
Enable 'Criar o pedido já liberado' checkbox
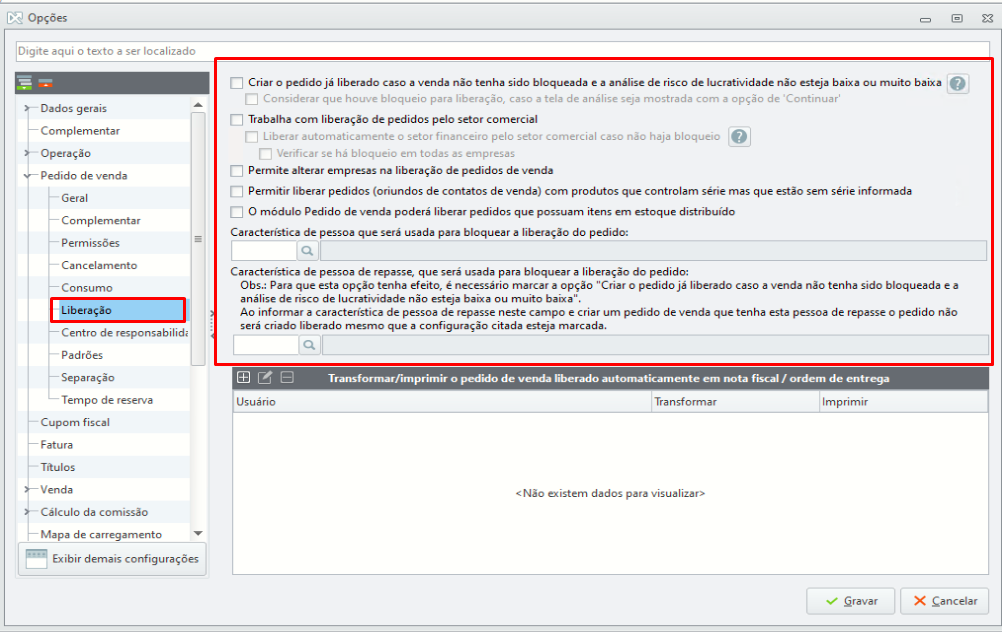click(x=237, y=82)
